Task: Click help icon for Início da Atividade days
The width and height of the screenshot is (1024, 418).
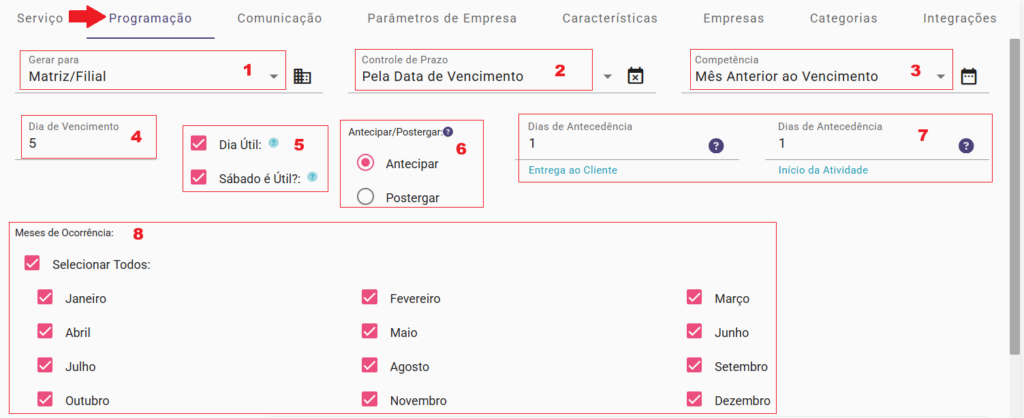Action: coord(966,146)
